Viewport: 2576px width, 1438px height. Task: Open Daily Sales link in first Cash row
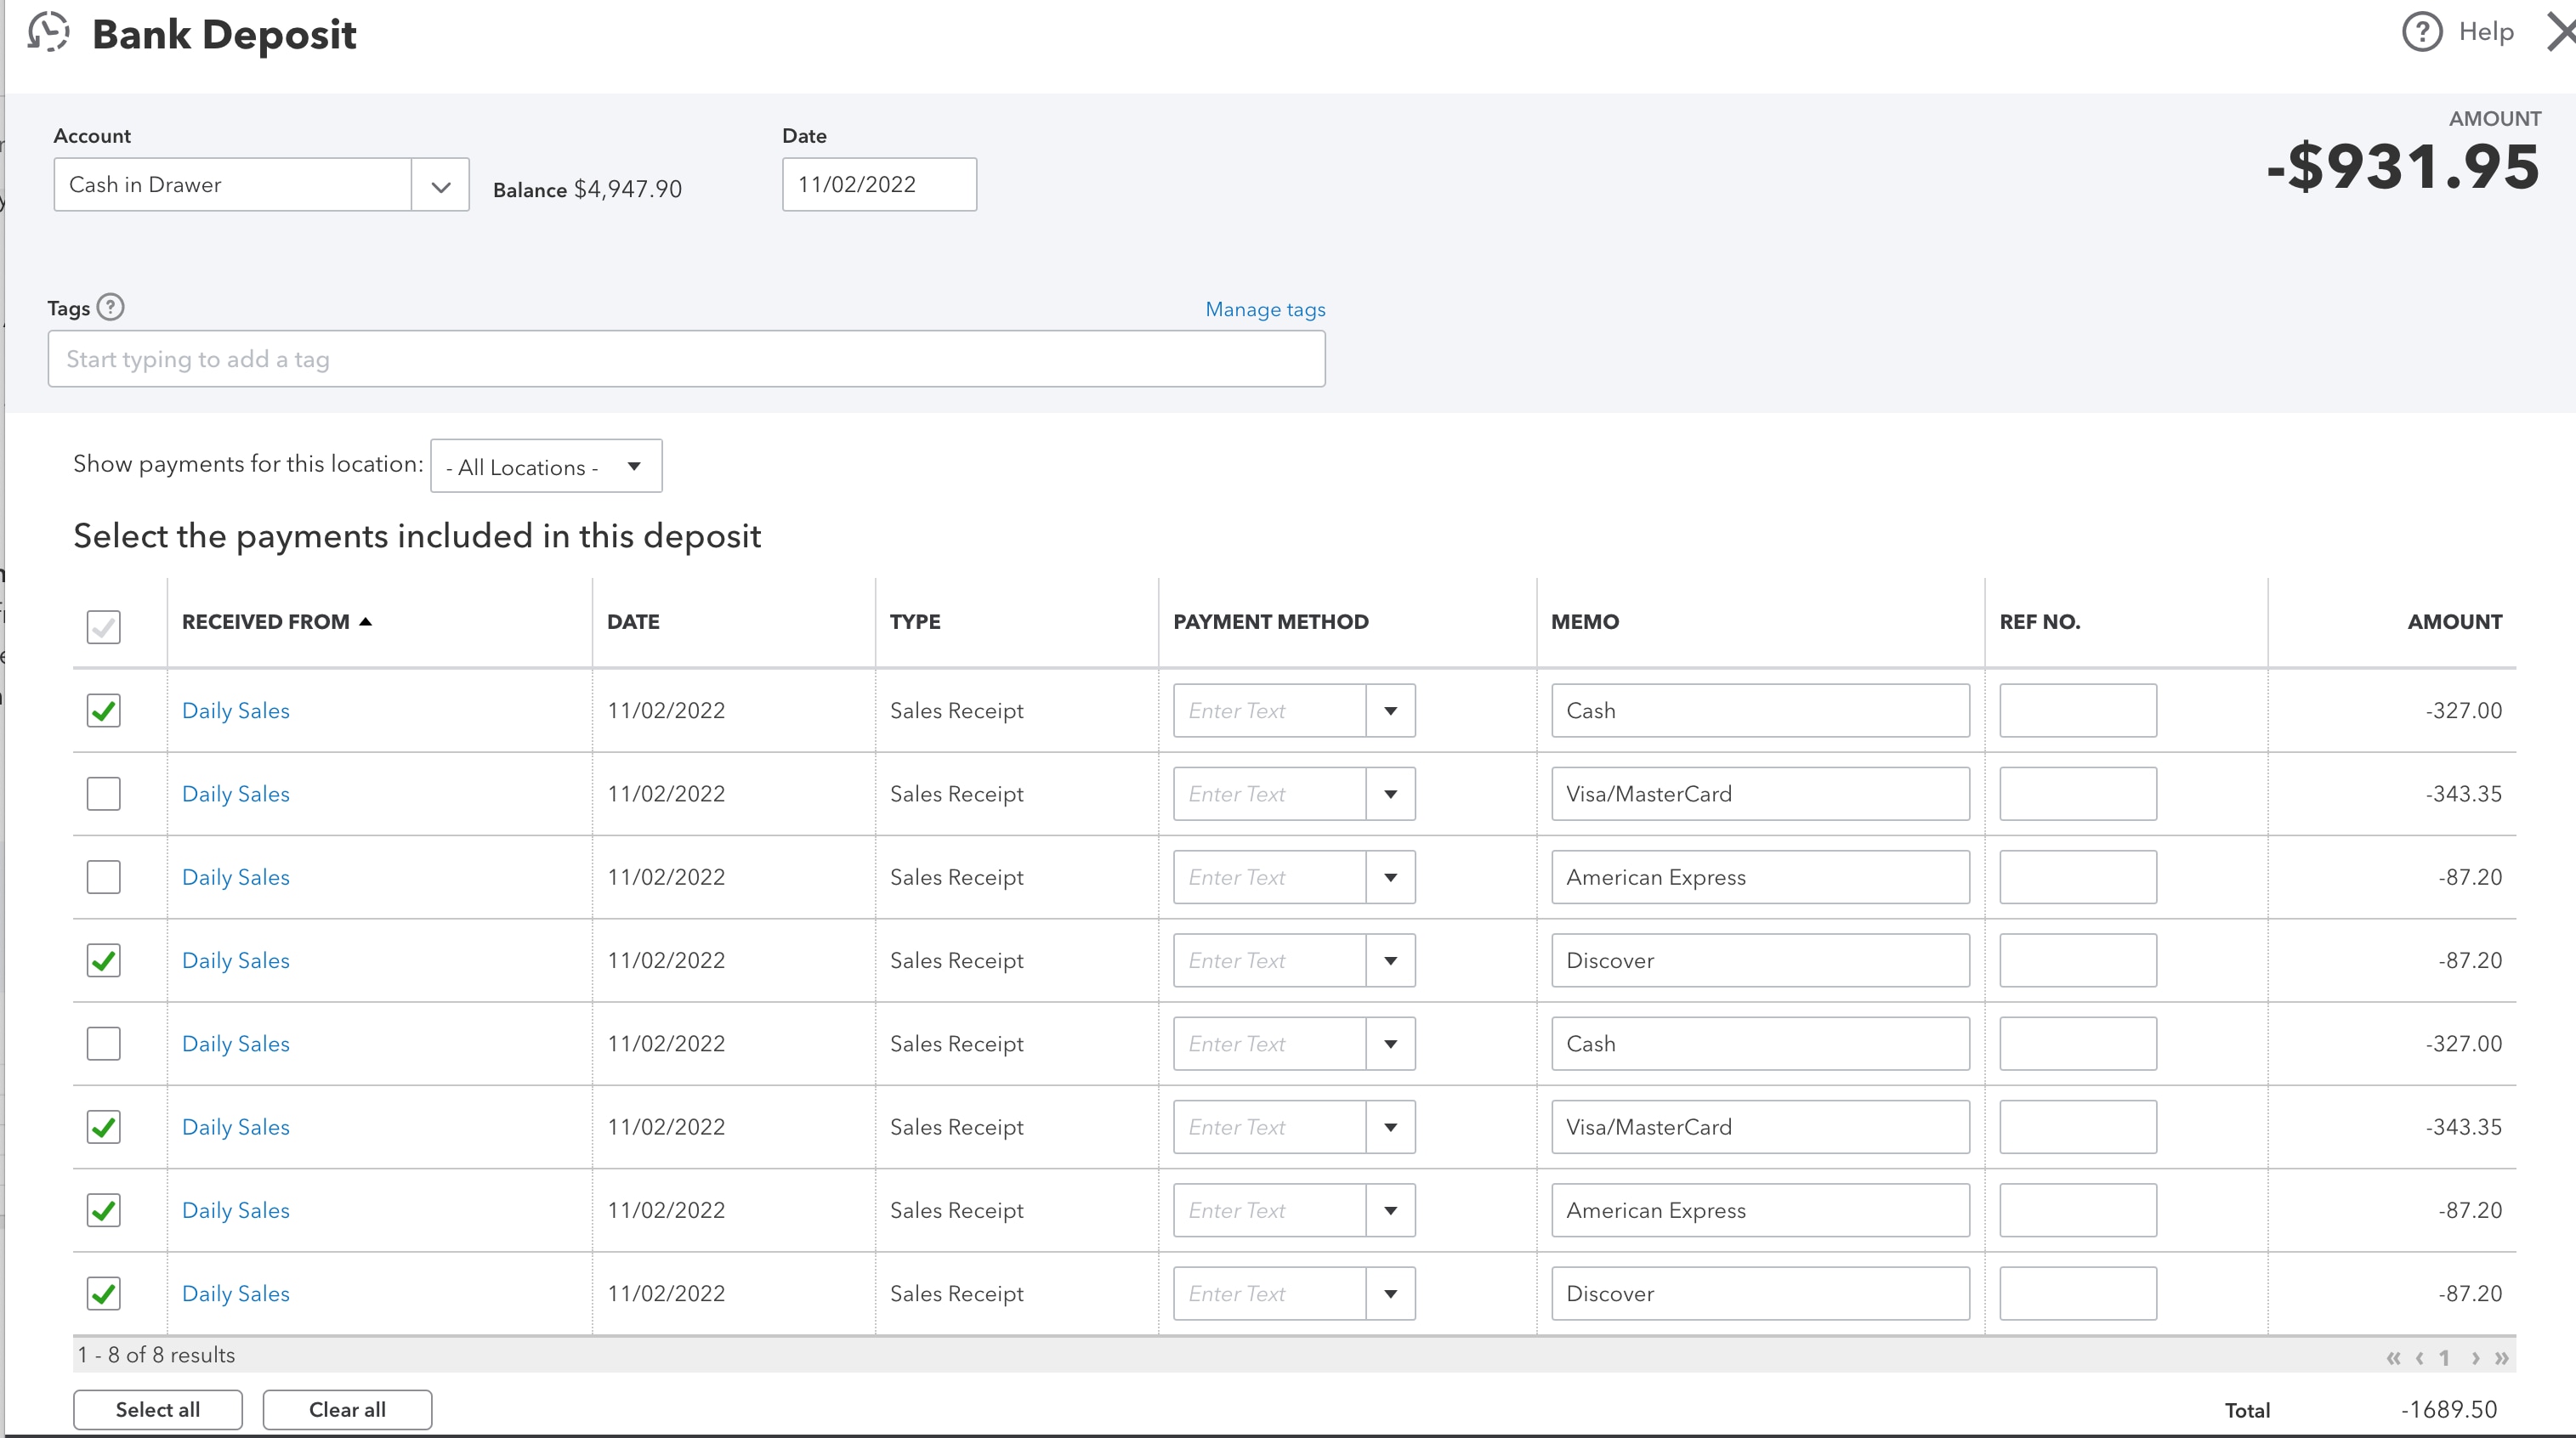click(x=236, y=710)
